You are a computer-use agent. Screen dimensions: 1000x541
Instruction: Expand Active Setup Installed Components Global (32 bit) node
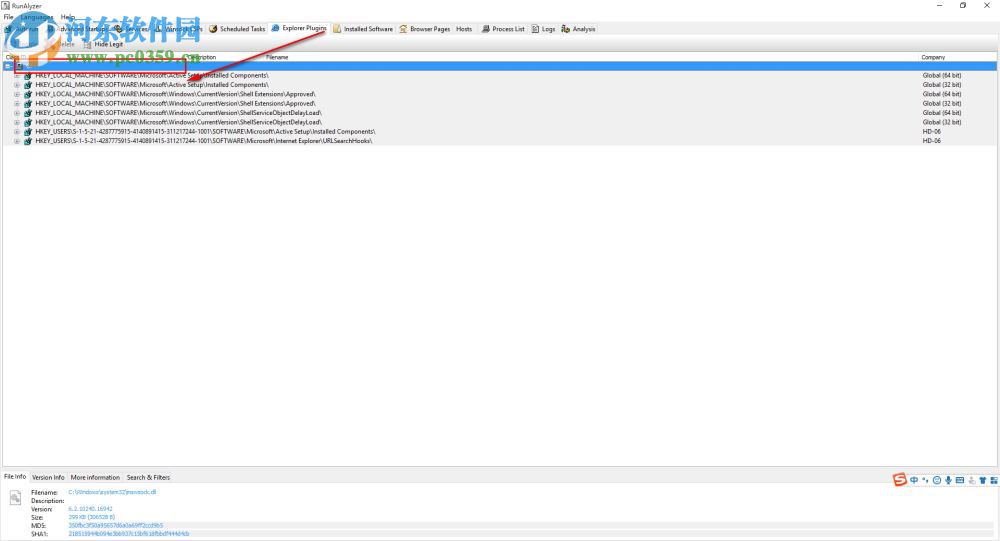(x=17, y=85)
